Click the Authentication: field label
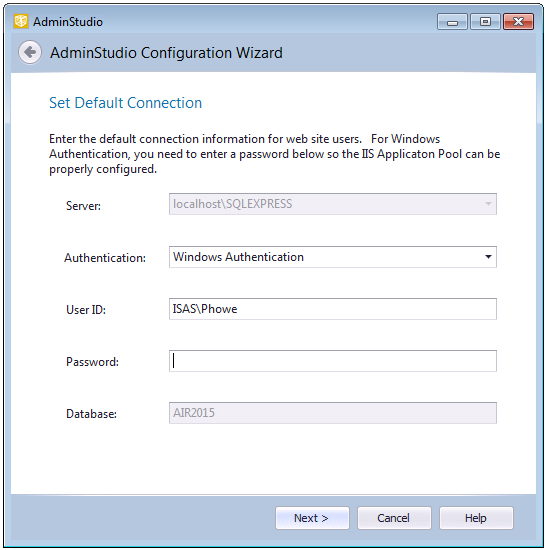 coord(105,258)
